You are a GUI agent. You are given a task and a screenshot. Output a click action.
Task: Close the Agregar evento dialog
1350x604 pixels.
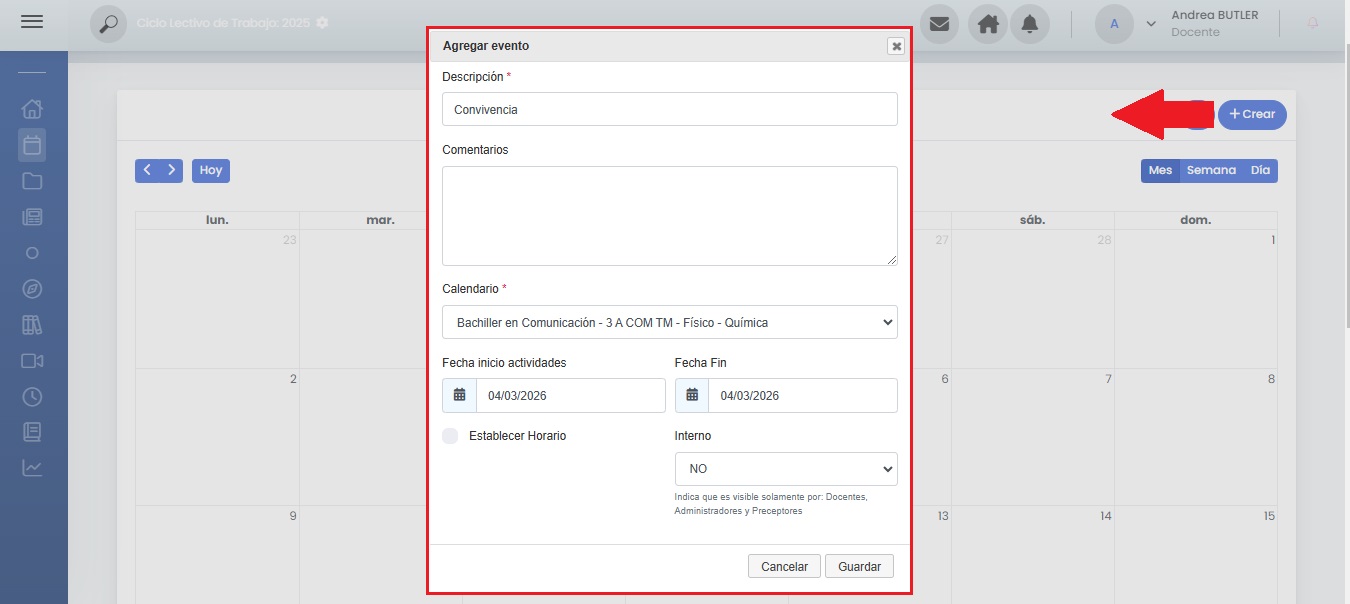[896, 46]
